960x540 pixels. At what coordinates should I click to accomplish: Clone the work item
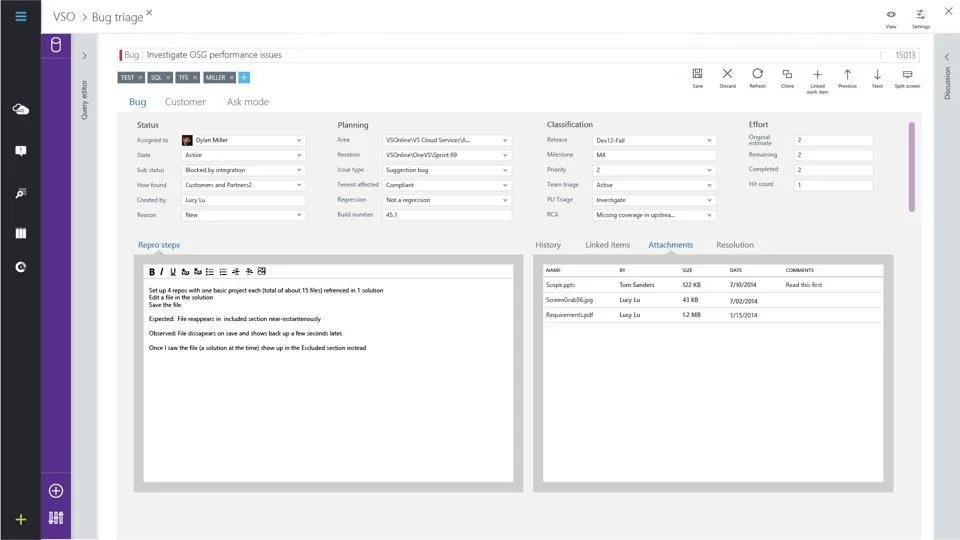787,78
